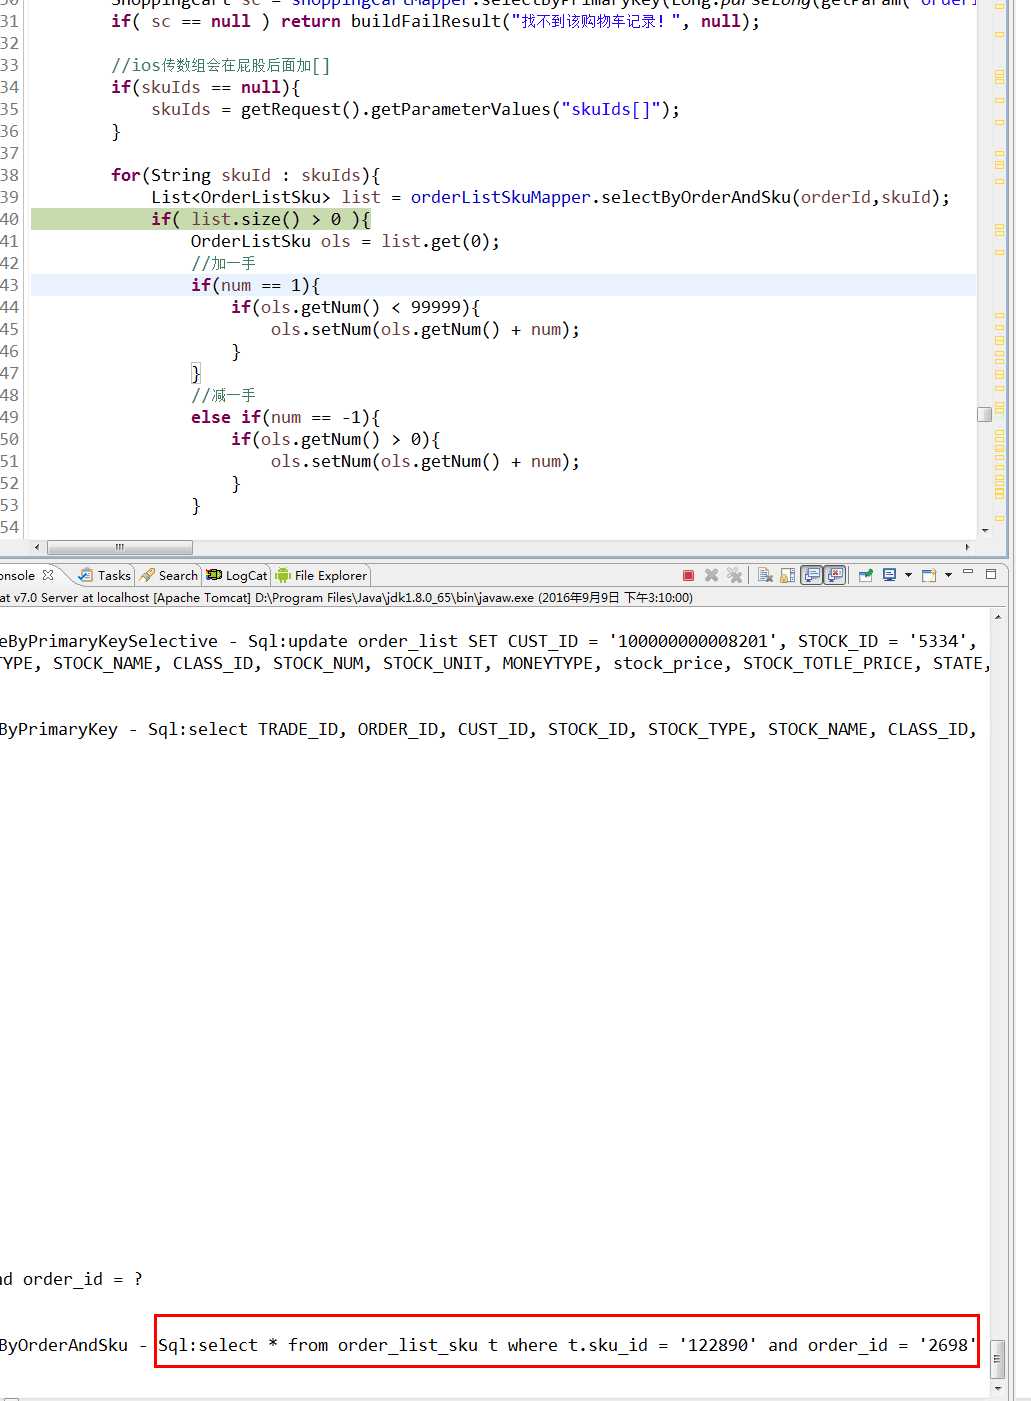Click 'if(ols.getNum() > 0){' line
Screen dimensions: 1031x1401
[335, 439]
